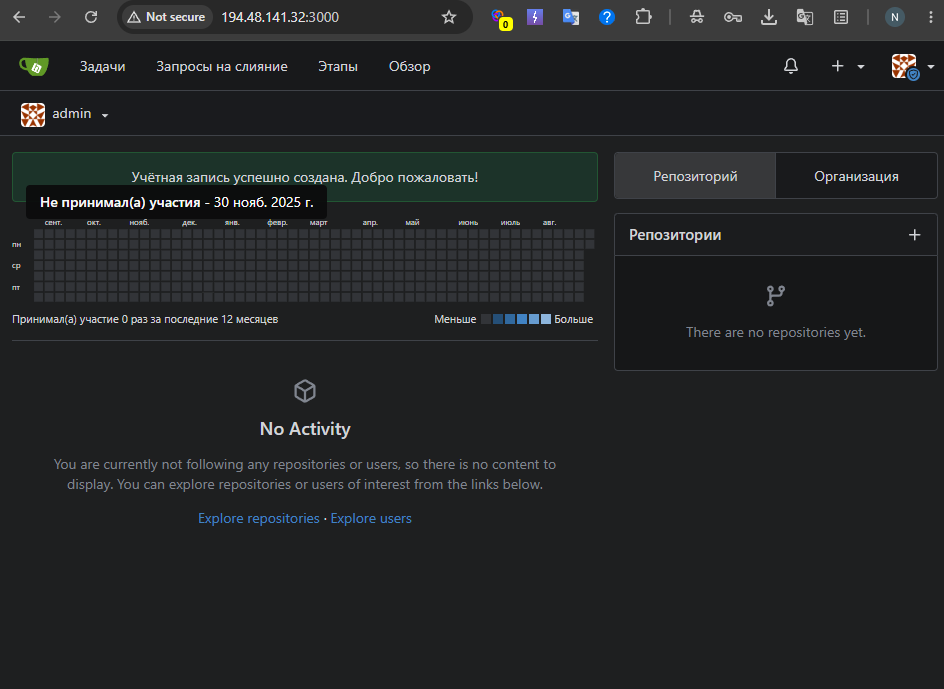The width and height of the screenshot is (944, 689).
Task: Click the Gitea teacup logo
Action: pos(34,66)
